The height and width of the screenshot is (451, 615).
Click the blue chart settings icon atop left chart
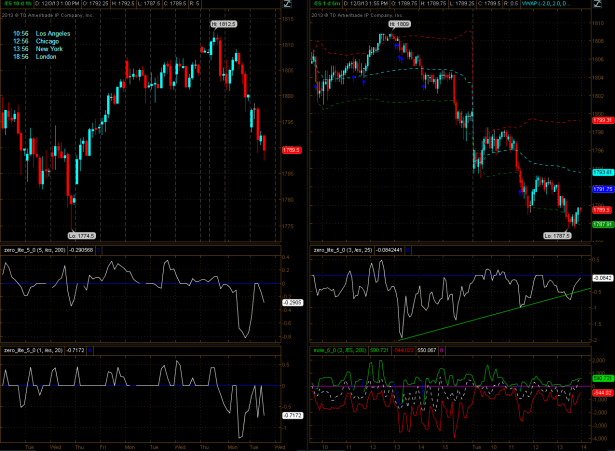point(289,5)
